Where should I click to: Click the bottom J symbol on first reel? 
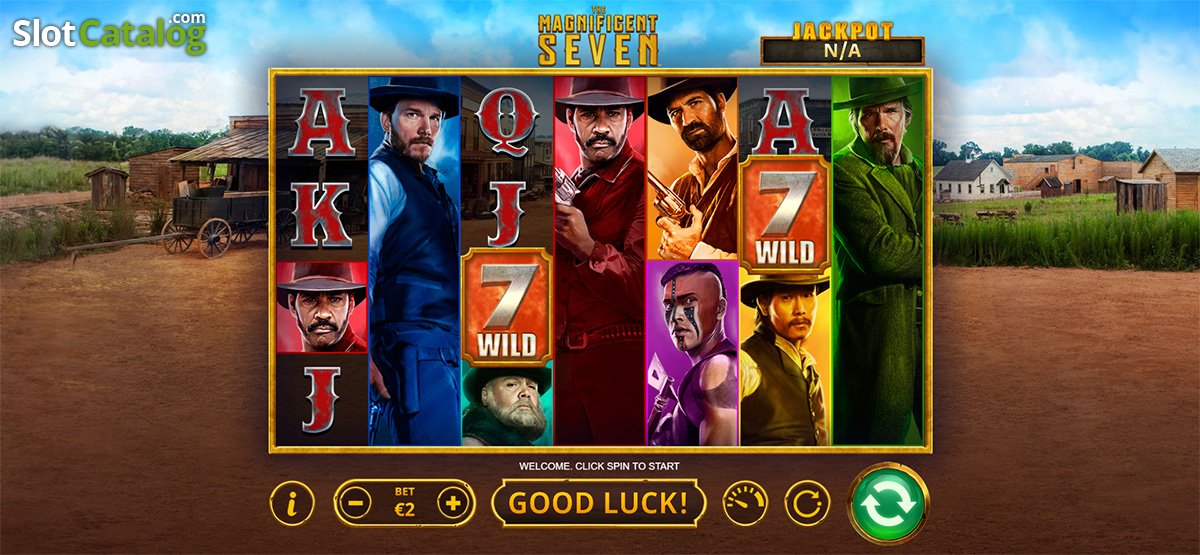coord(321,399)
